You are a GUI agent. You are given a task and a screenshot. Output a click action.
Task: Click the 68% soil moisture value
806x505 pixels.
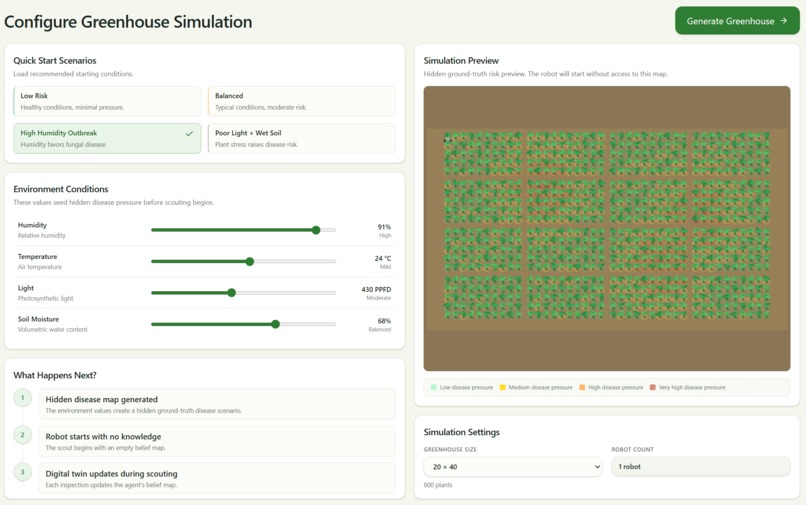point(384,321)
